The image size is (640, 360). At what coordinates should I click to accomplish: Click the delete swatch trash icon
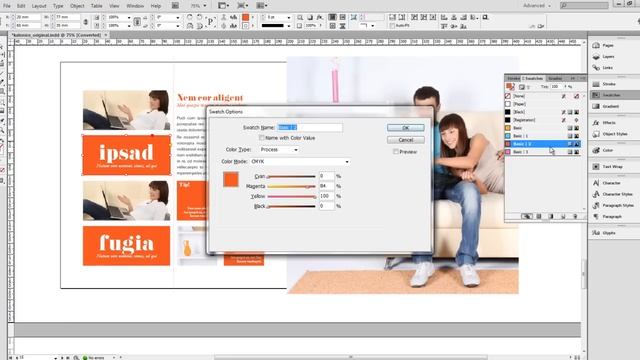coord(575,216)
